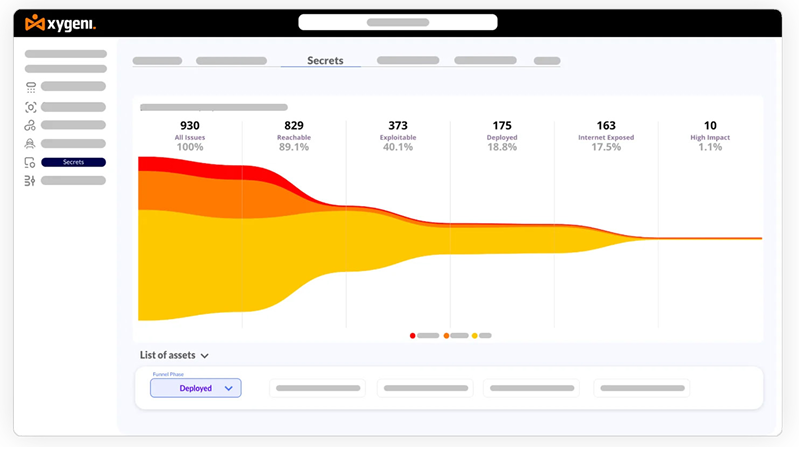The height and width of the screenshot is (456, 799).
Task: Open Secrets in the left sidebar
Action: (x=73, y=162)
